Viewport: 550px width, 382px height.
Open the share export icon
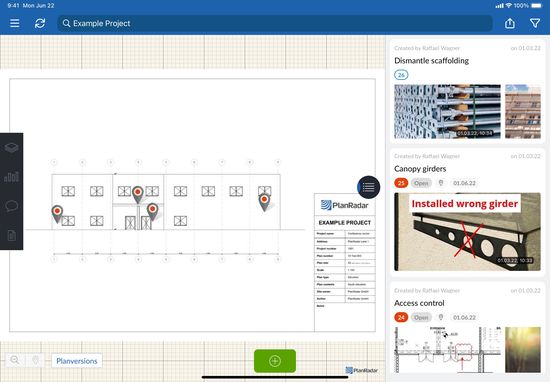click(x=510, y=24)
